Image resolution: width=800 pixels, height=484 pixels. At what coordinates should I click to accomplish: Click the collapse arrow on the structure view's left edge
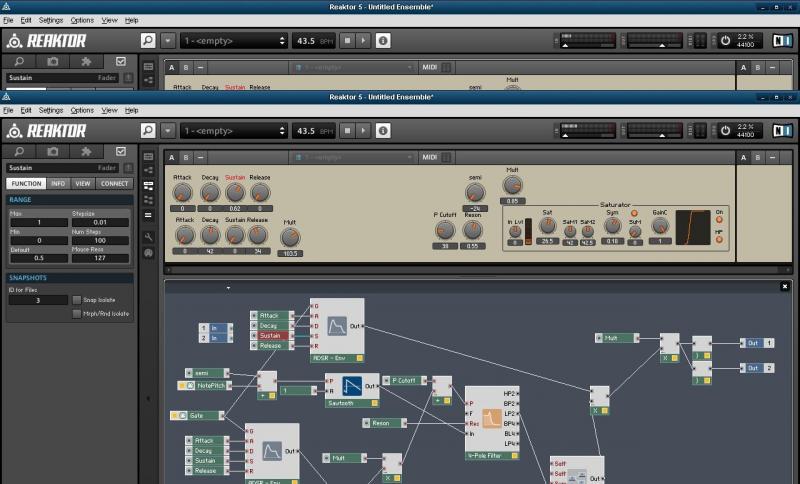click(148, 398)
